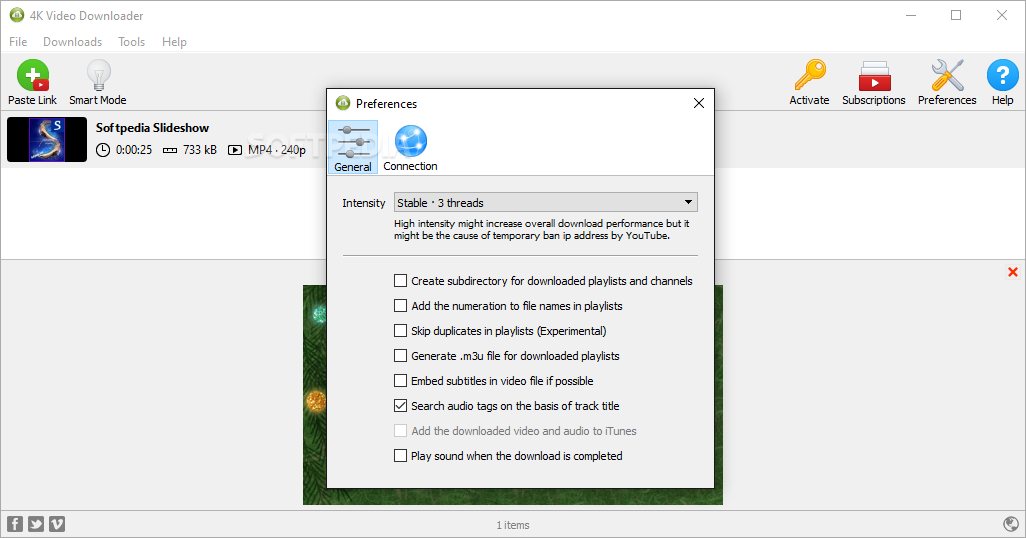Click the 733 kB file size text
The width and height of the screenshot is (1026, 538).
200,150
